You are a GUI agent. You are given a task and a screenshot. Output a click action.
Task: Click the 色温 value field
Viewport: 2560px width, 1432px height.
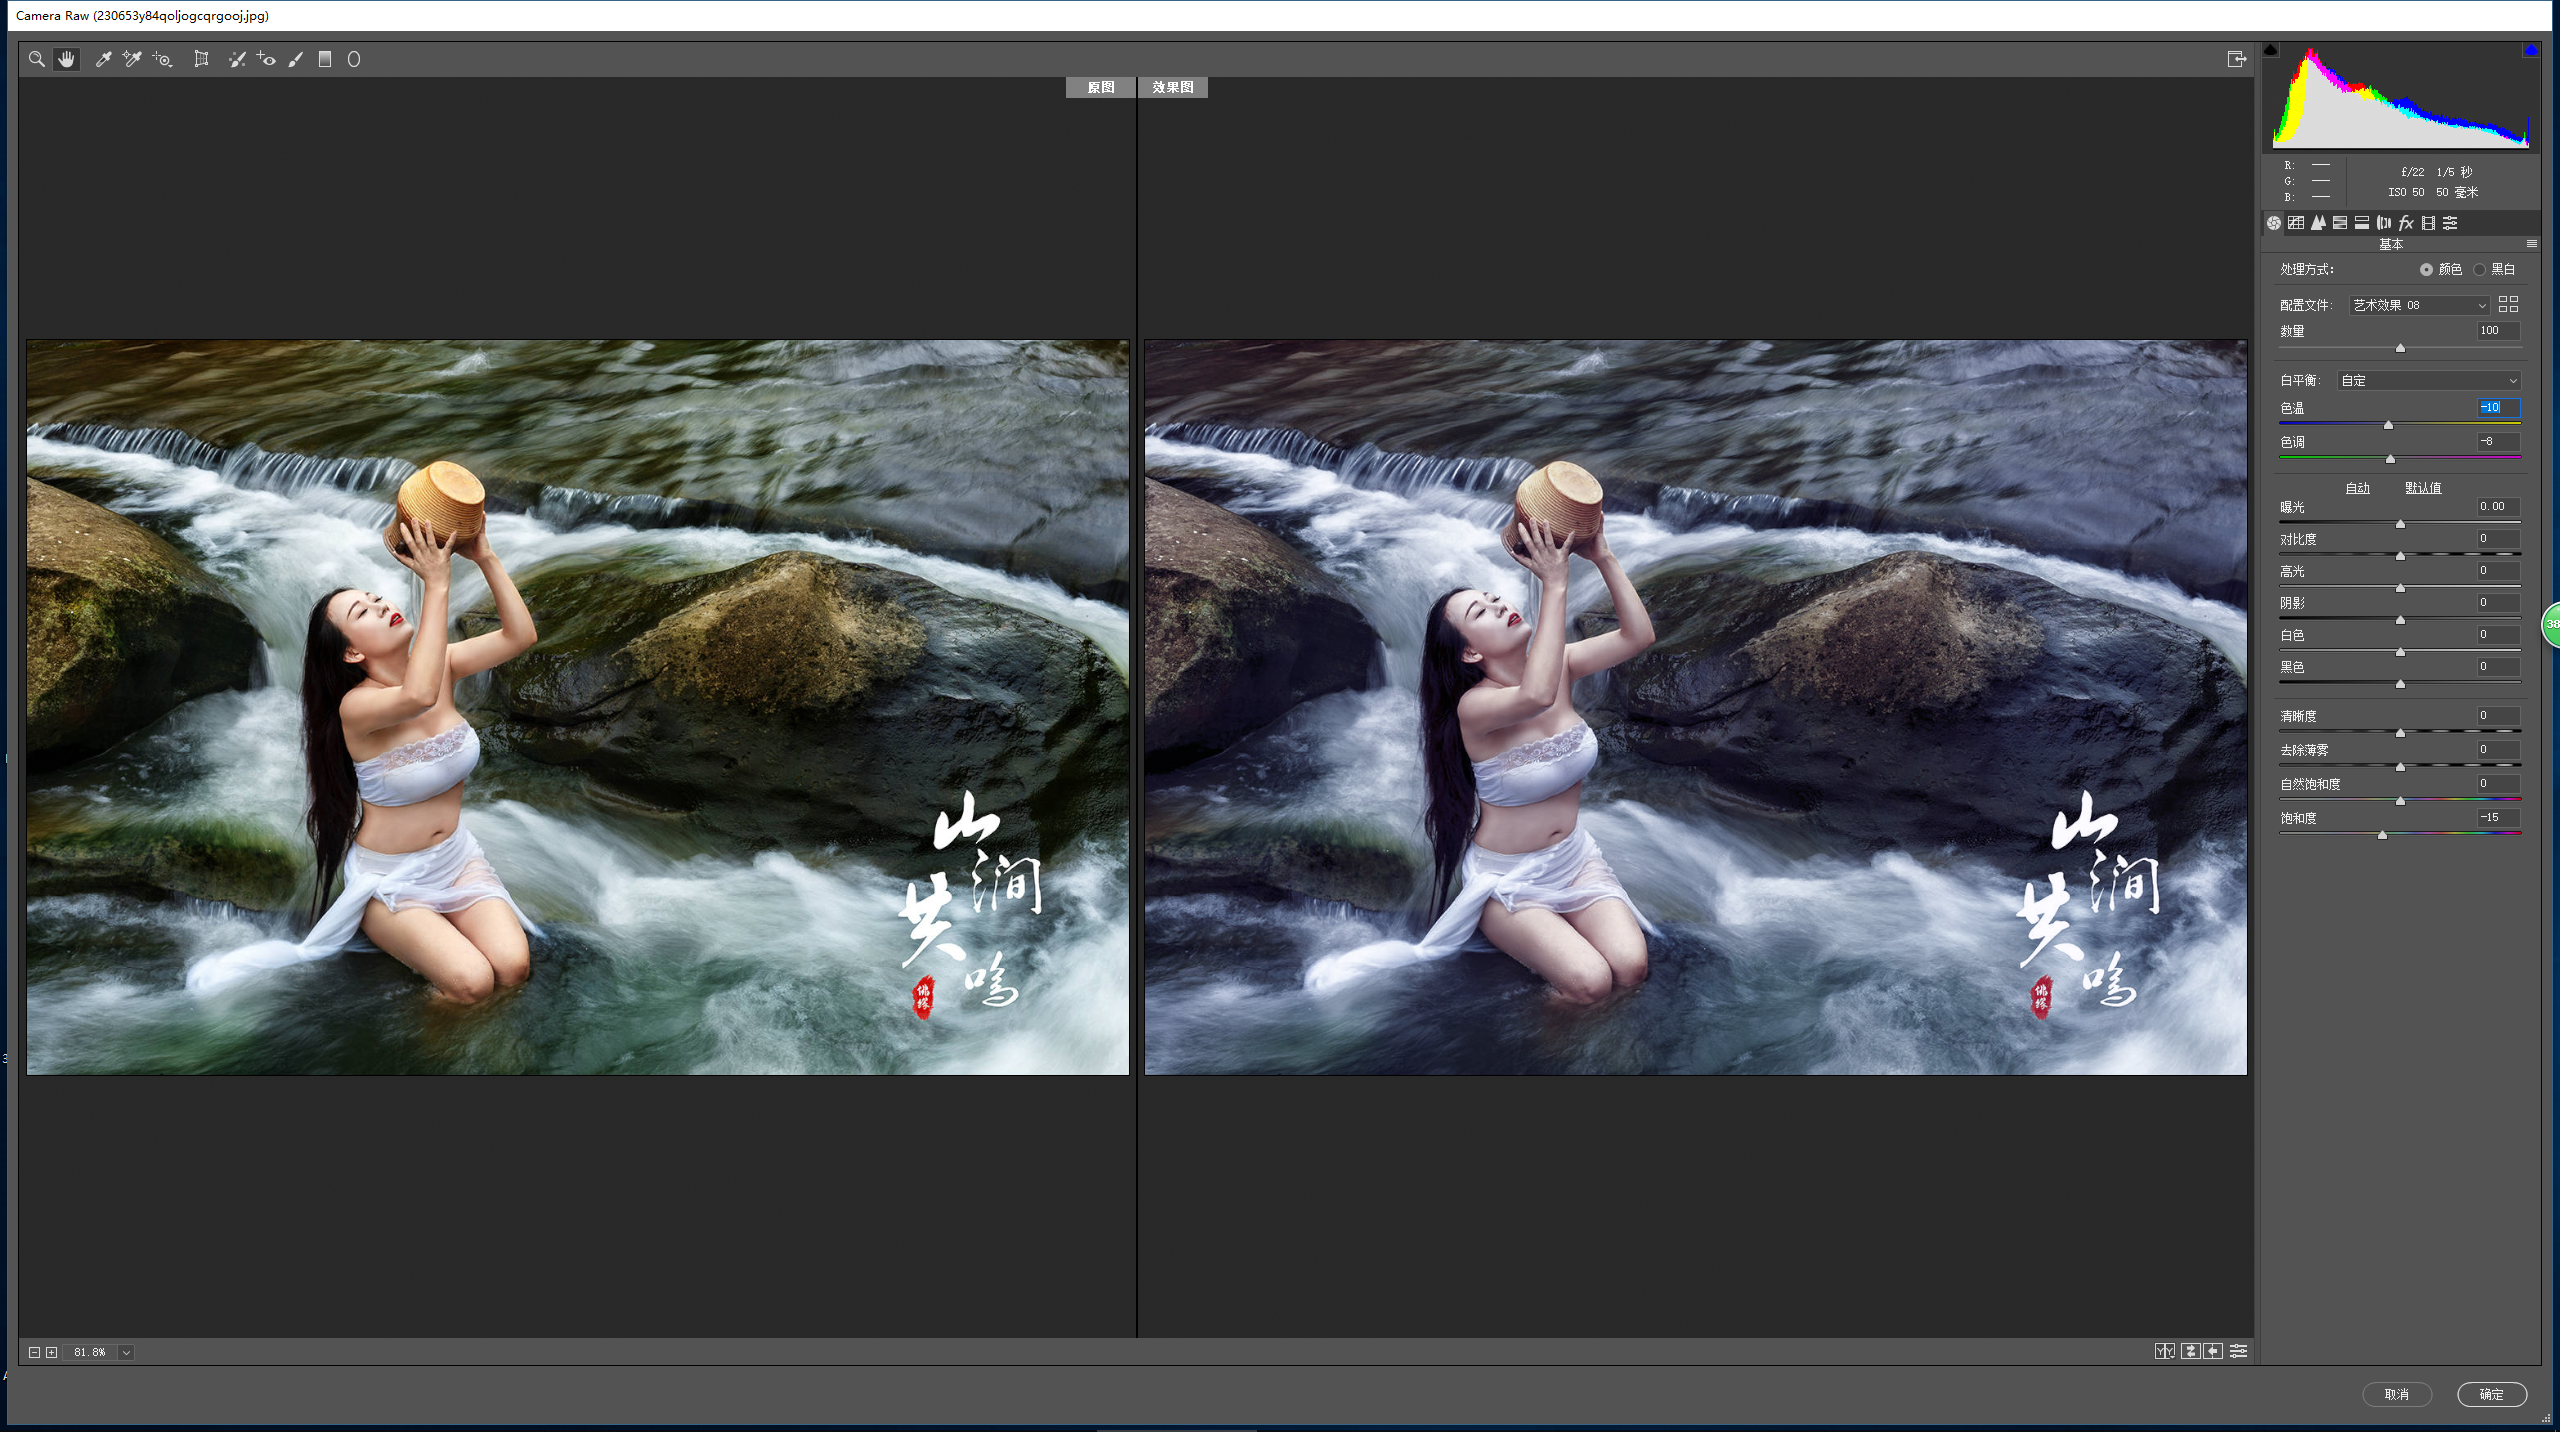(2498, 408)
